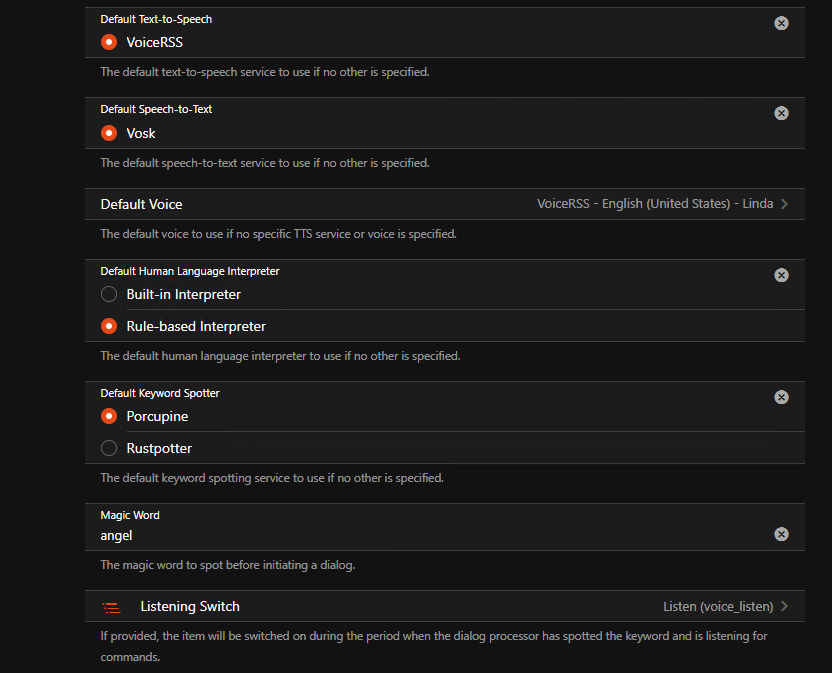Clear the Default Text-to-Speech selection
832x673 pixels.
tap(781, 23)
